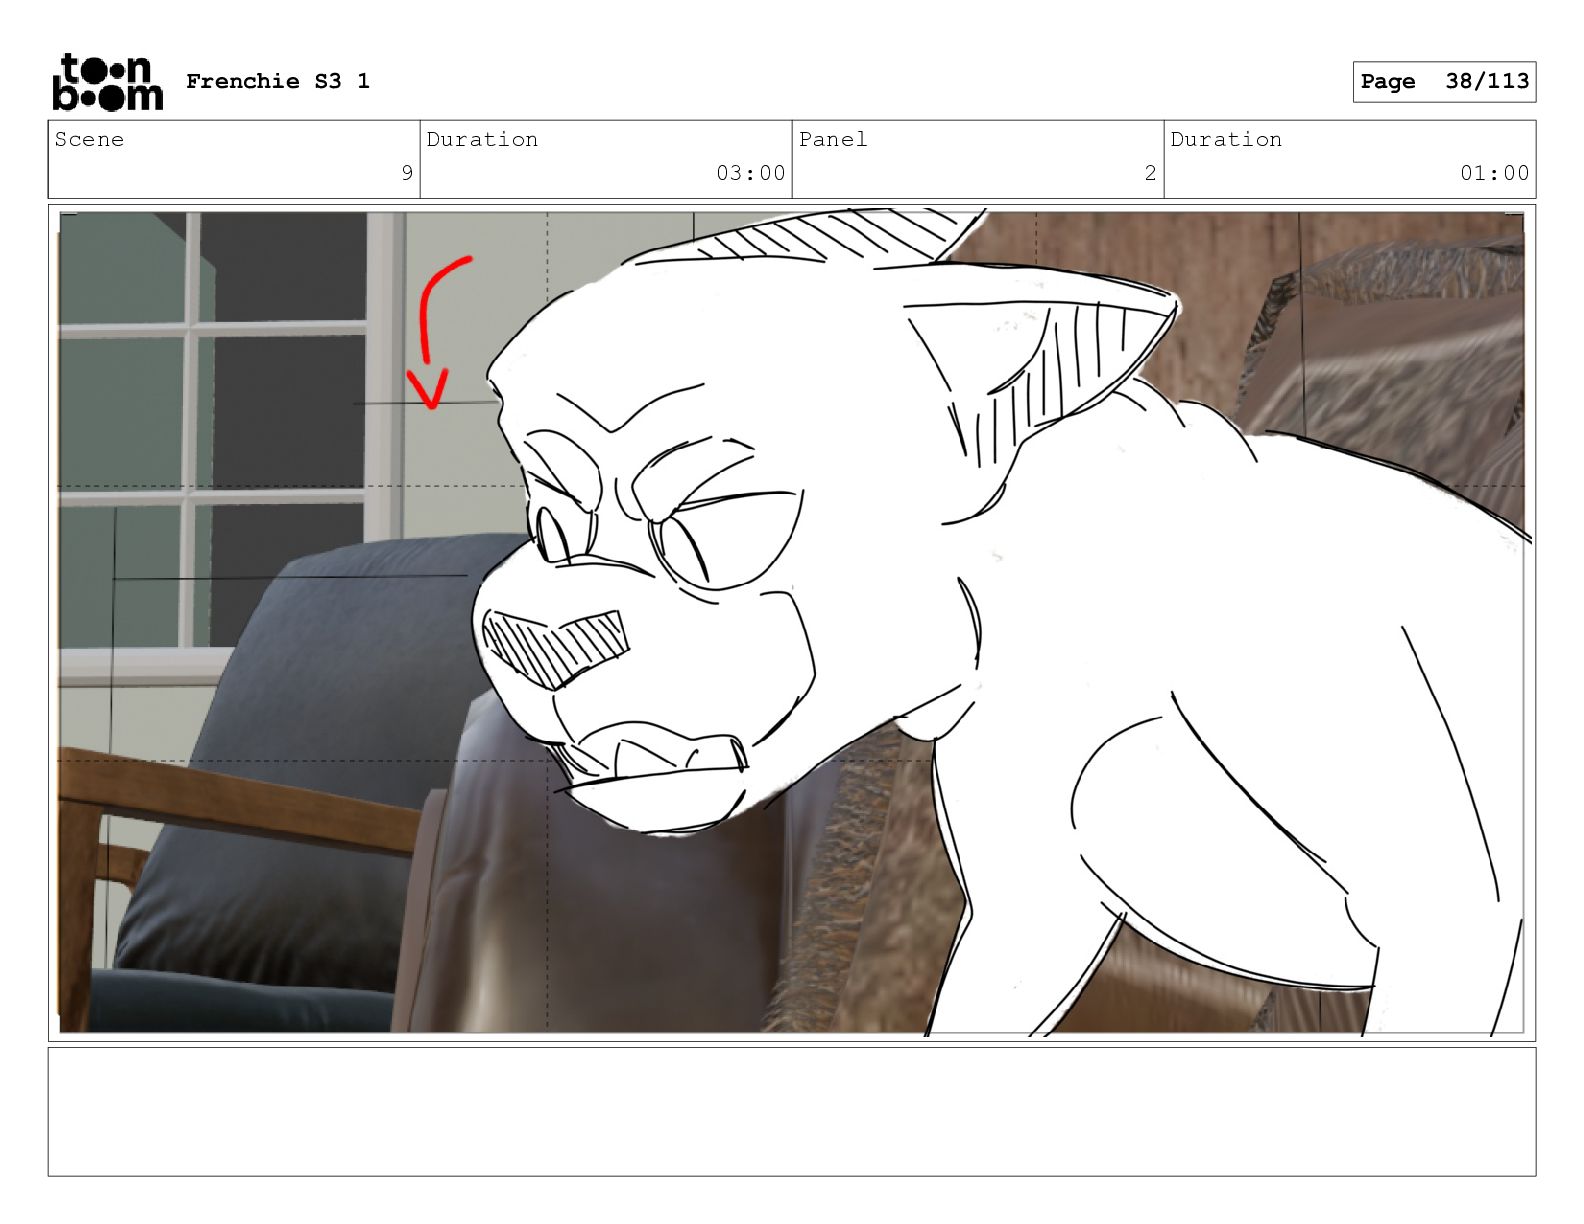The image size is (1584, 1224).
Task: Click the storyboard panel thumbnail image
Action: coord(792,622)
